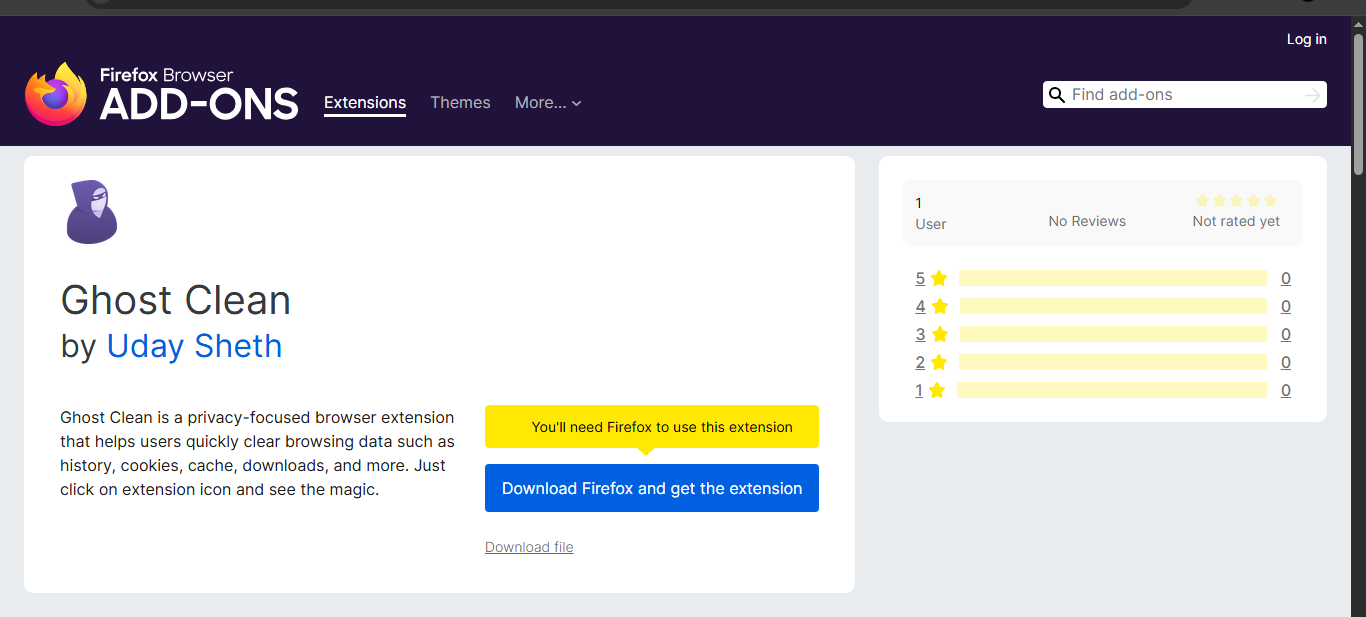Open 4-star reviews number link
This screenshot has width=1366, height=617.
[920, 307]
